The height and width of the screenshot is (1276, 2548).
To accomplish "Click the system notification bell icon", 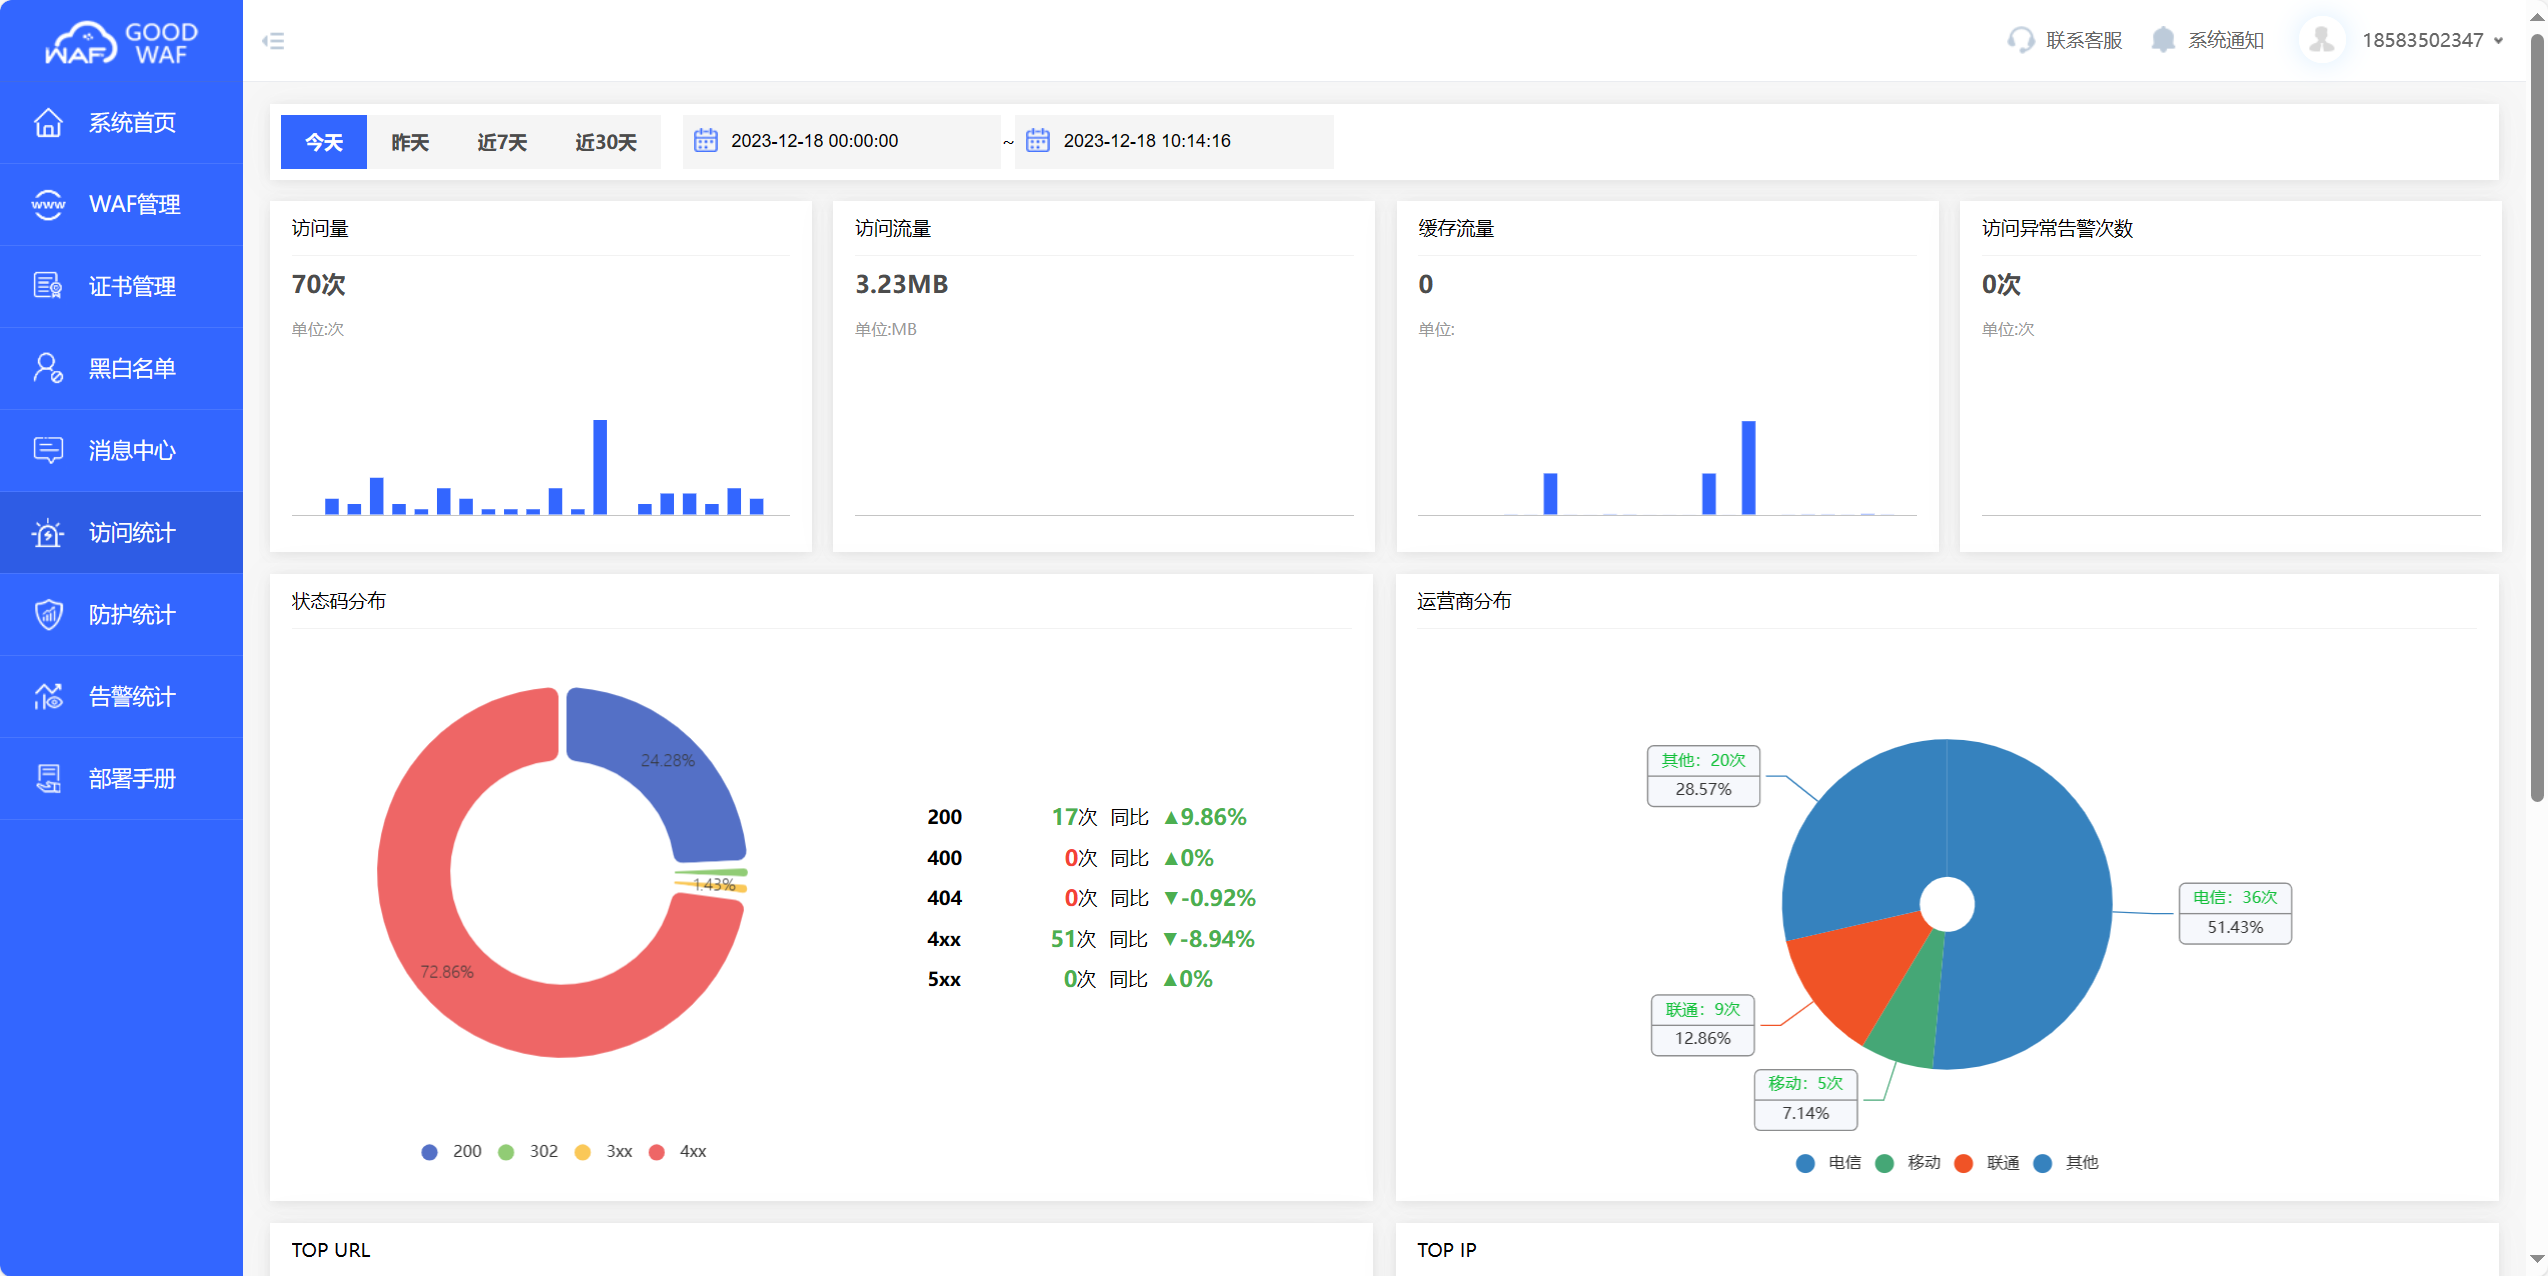I will click(x=2163, y=40).
